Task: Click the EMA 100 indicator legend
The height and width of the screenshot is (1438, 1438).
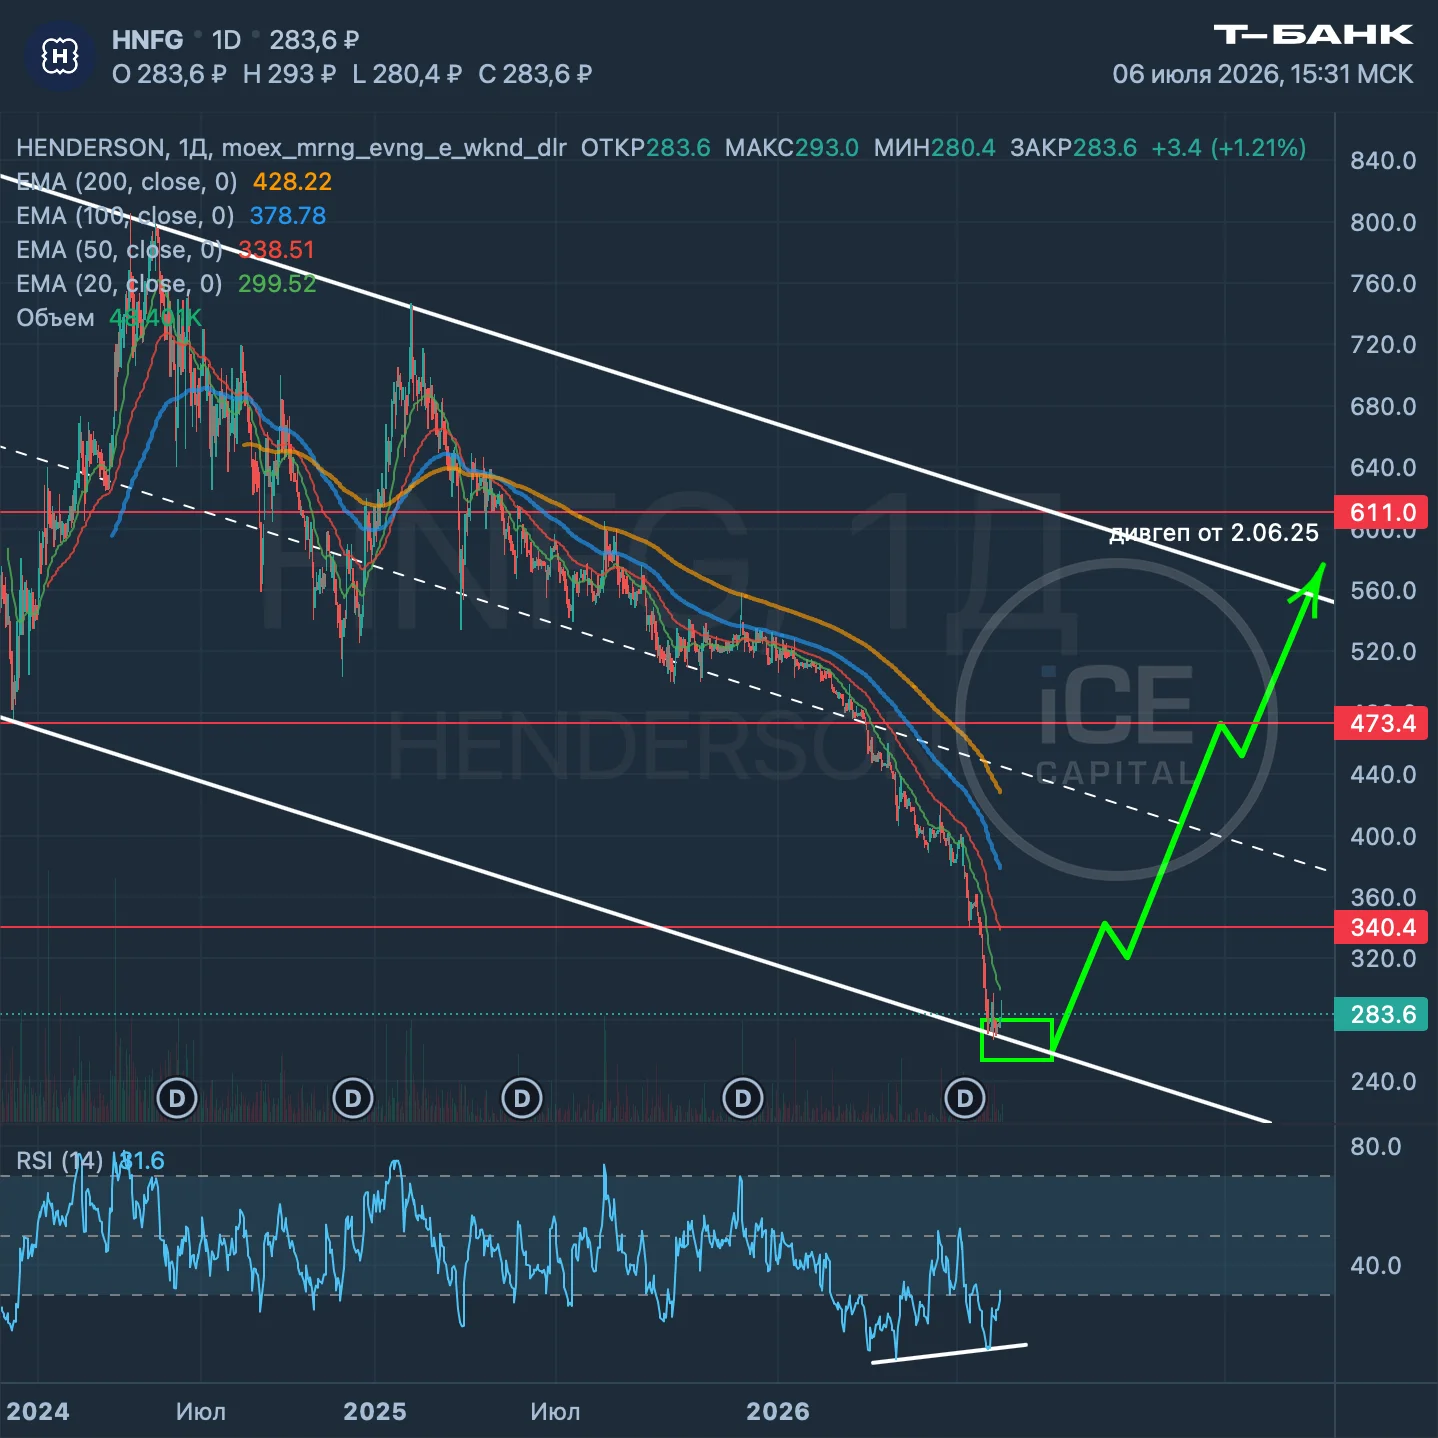Action: 171,216
